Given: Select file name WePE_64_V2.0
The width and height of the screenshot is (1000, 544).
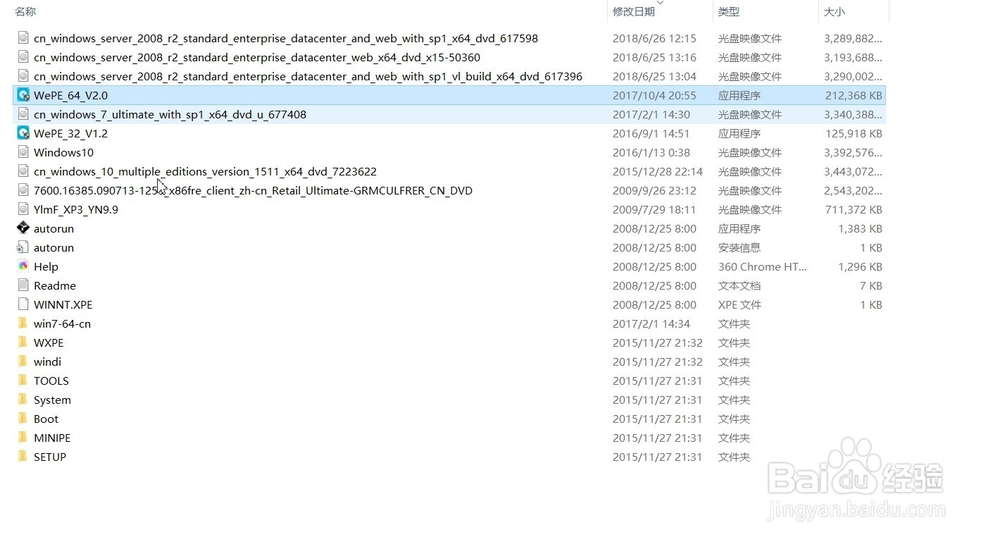Looking at the screenshot, I should click(x=71, y=95).
